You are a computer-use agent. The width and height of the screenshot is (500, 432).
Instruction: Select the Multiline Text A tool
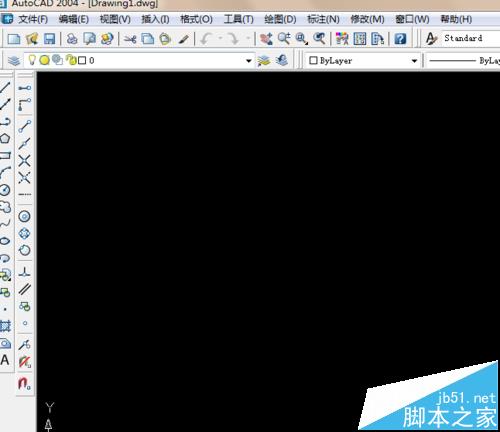(x=5, y=360)
